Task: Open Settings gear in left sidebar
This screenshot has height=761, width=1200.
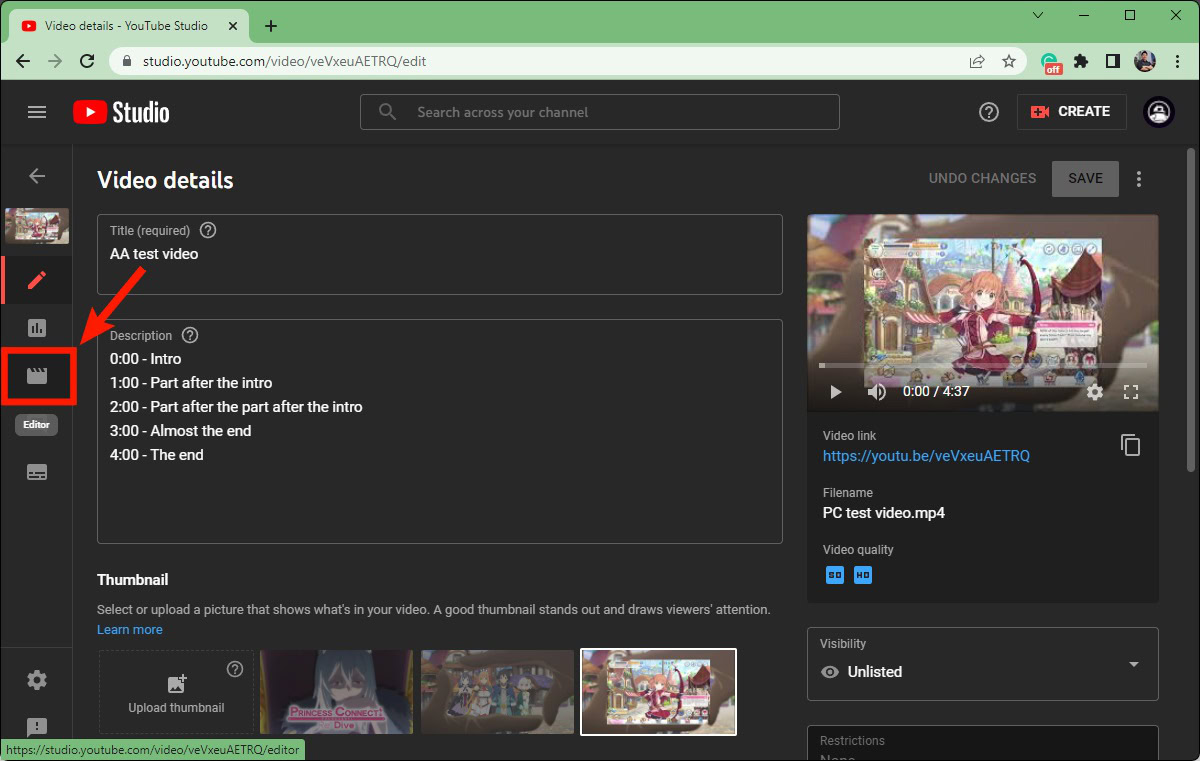Action: click(37, 680)
